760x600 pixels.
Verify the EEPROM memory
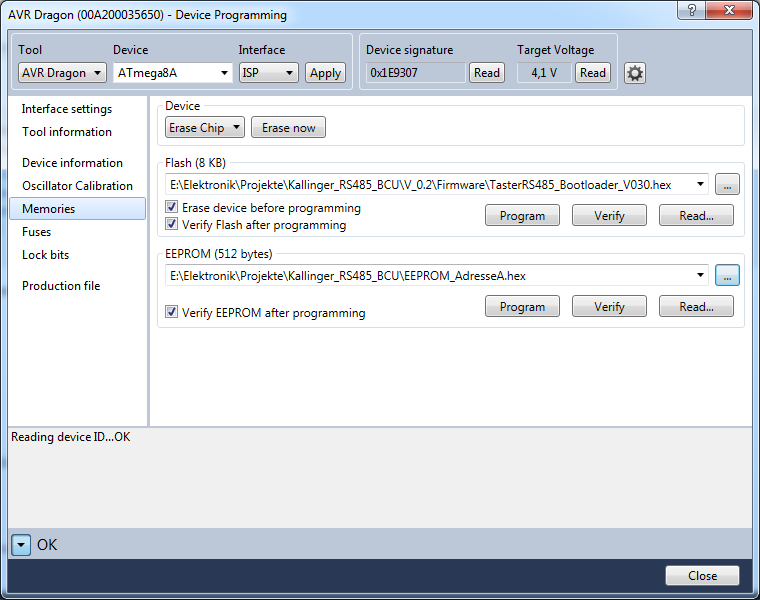coord(609,307)
